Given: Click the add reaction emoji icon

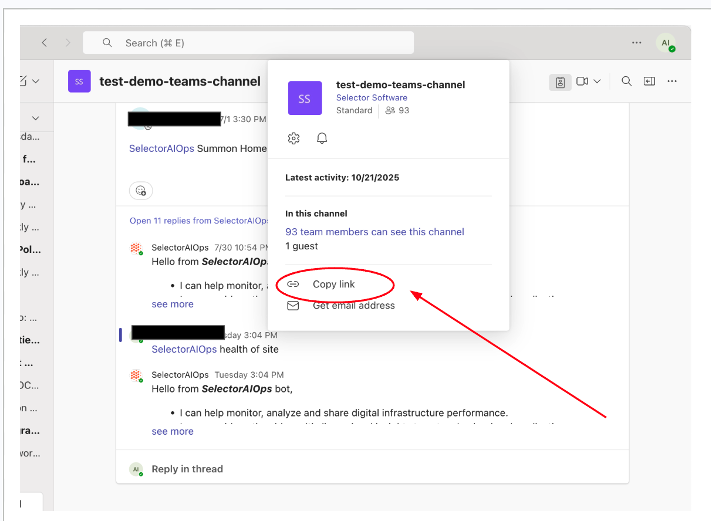Looking at the screenshot, I should 141,190.
